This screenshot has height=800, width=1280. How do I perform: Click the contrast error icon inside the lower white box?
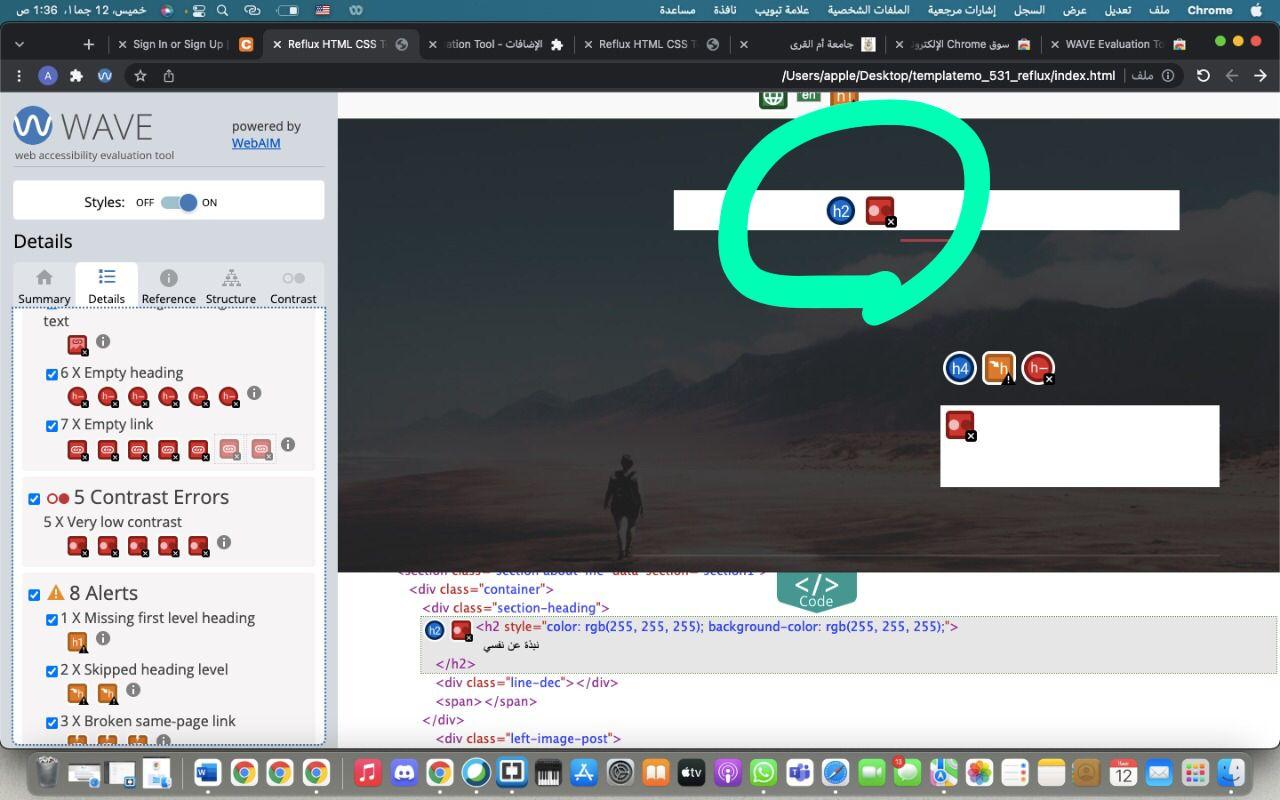[960, 426]
